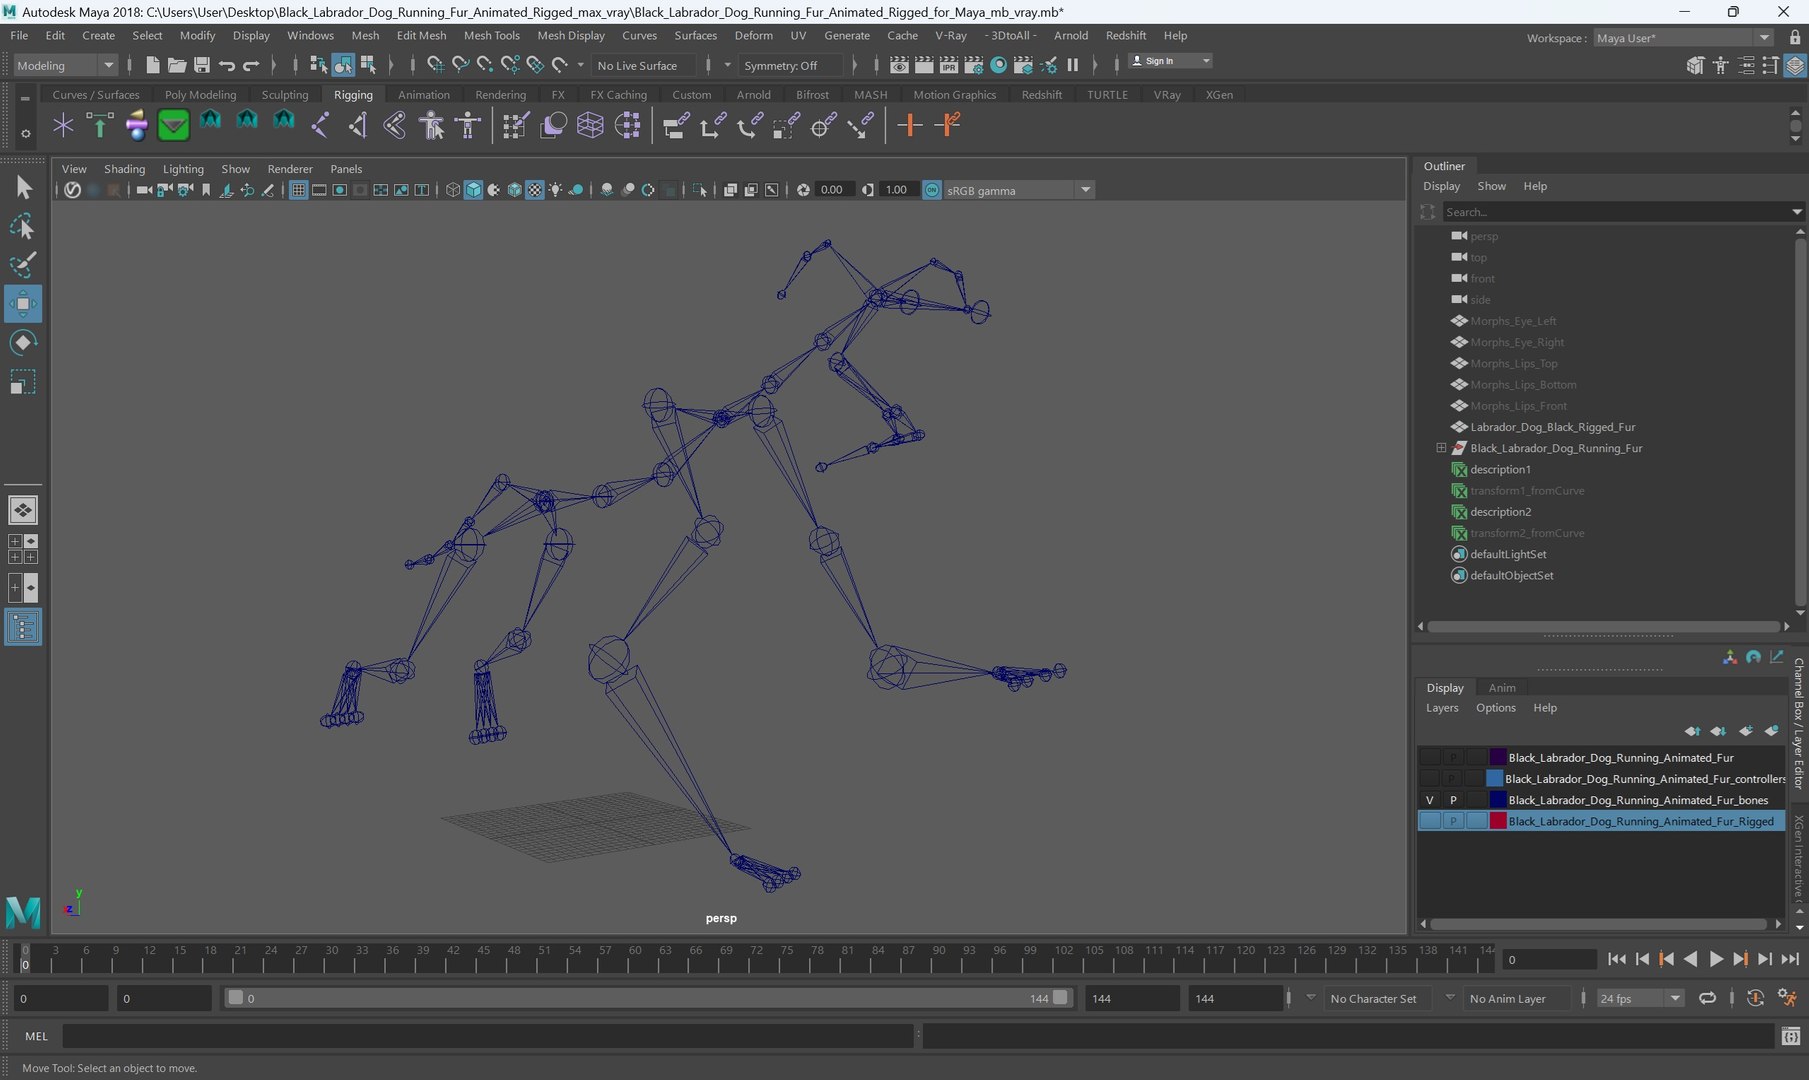Click the Create Lattice shelf icon

590,125
